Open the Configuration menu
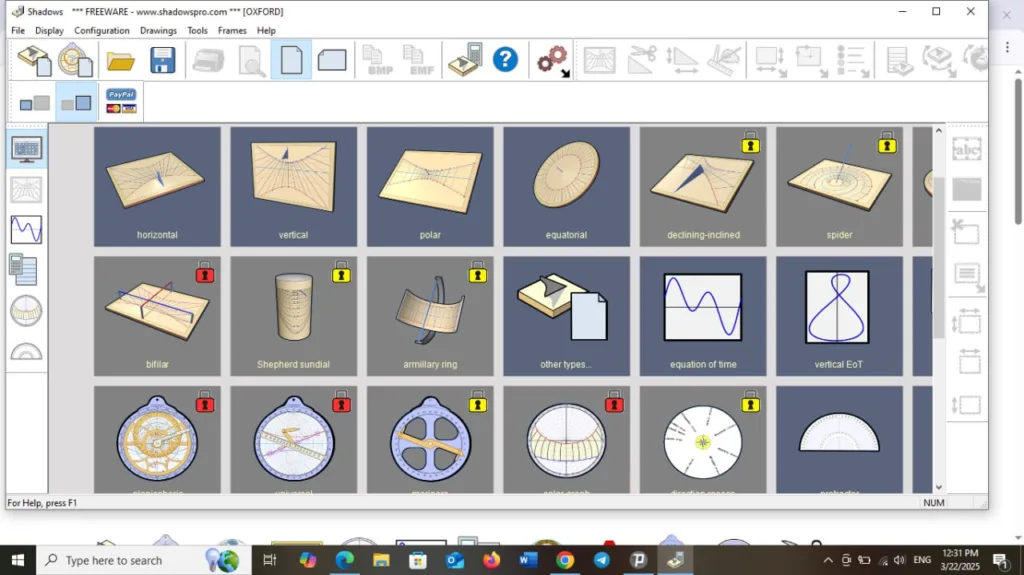The width and height of the screenshot is (1024, 575). [102, 31]
